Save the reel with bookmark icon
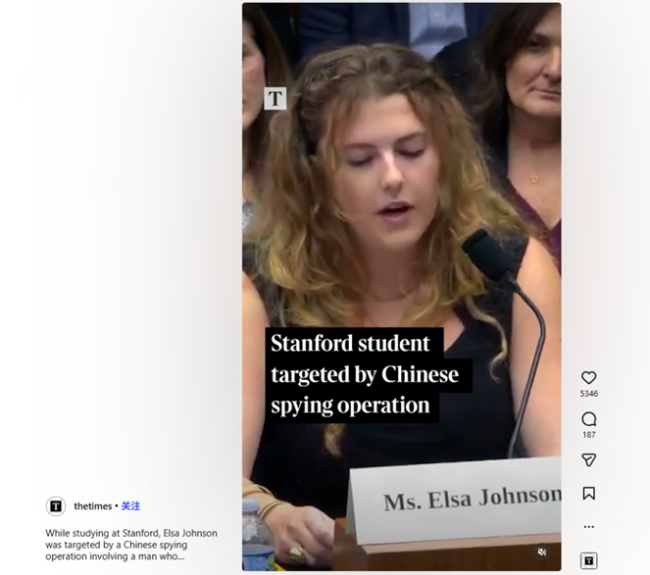Image resolution: width=650 pixels, height=575 pixels. (x=589, y=493)
